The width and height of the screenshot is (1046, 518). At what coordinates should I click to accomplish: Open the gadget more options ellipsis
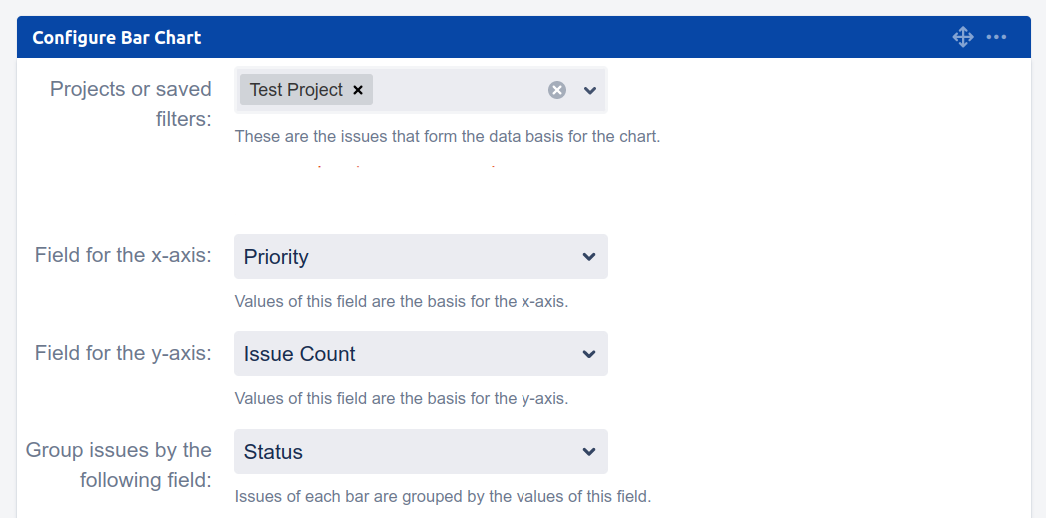click(x=996, y=38)
